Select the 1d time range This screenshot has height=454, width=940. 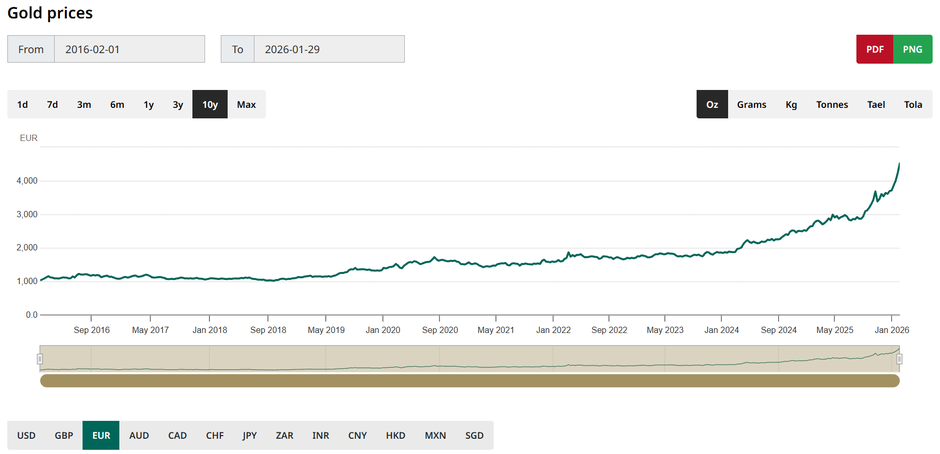tap(22, 105)
